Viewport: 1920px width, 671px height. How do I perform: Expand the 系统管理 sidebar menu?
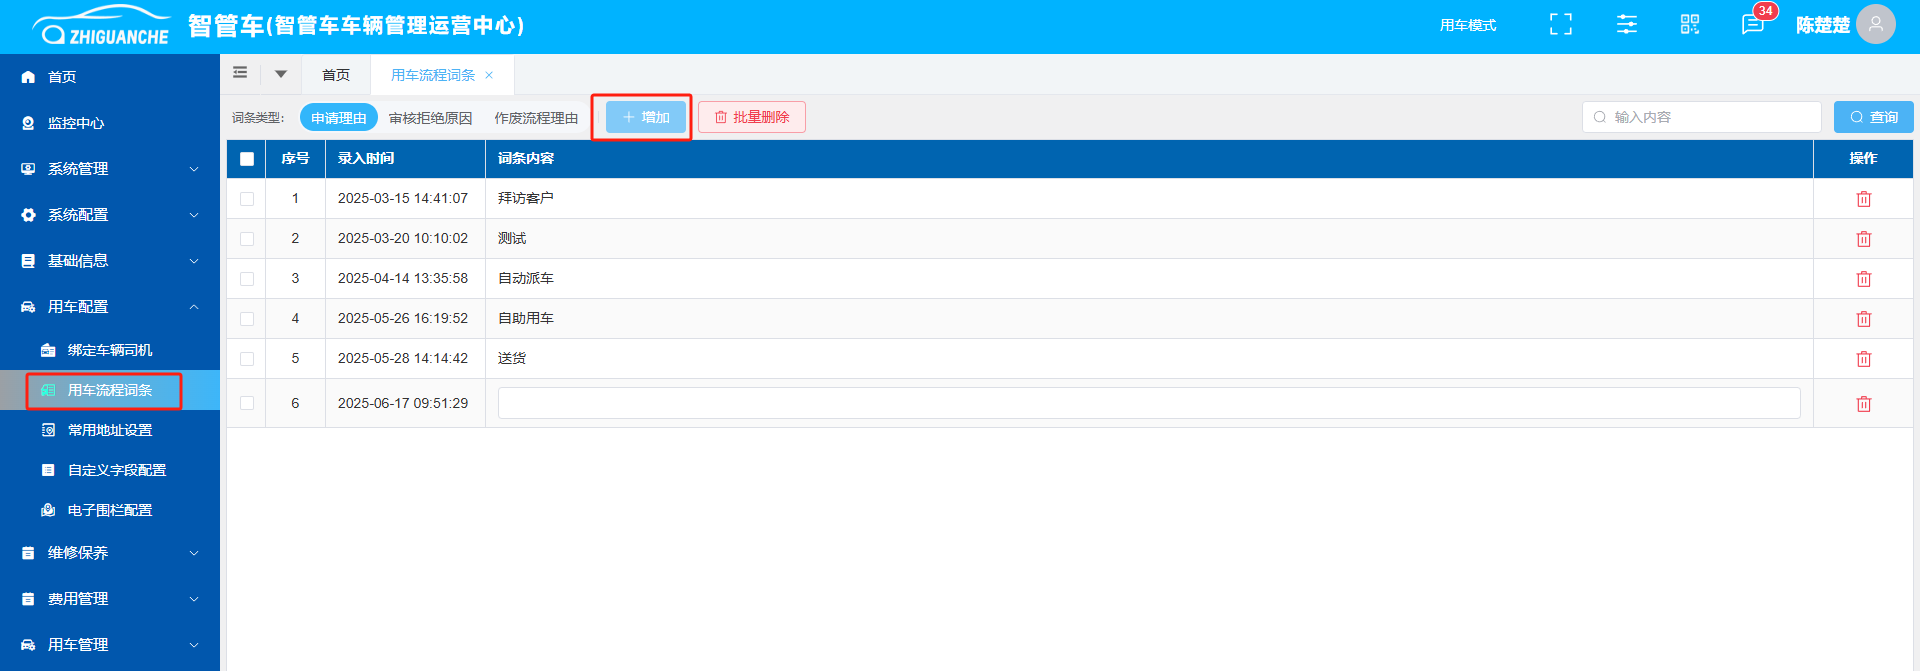click(110, 169)
